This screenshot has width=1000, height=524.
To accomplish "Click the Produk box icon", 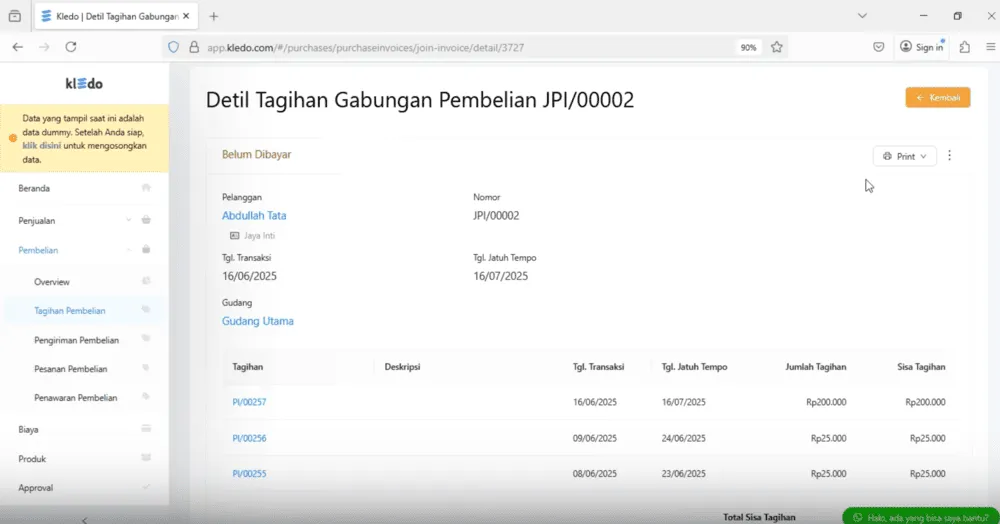I will coord(146,458).
